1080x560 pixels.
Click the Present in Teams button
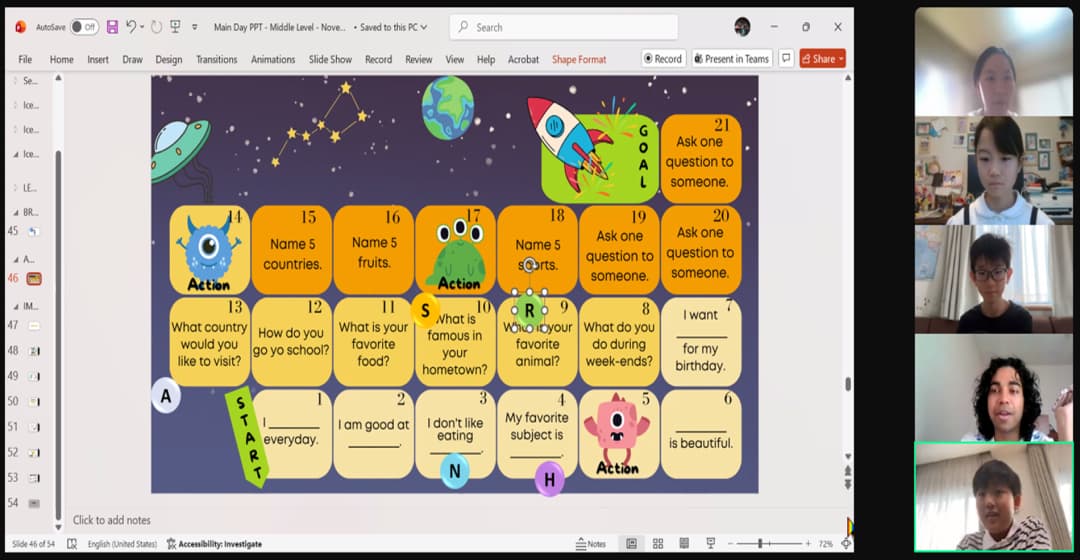[x=731, y=59]
